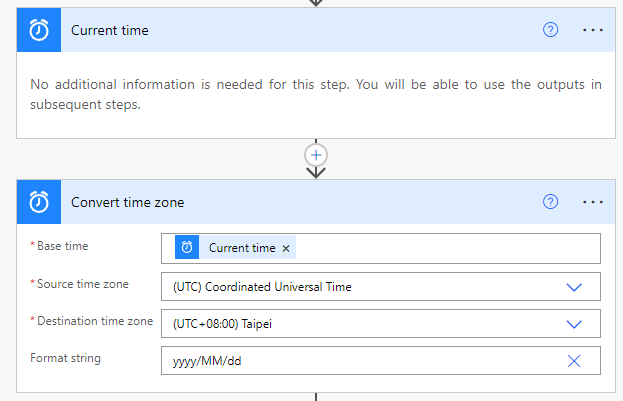Viewport: 623px width, 401px height.
Task: Click the Current time token in Base time
Action: (x=241, y=248)
